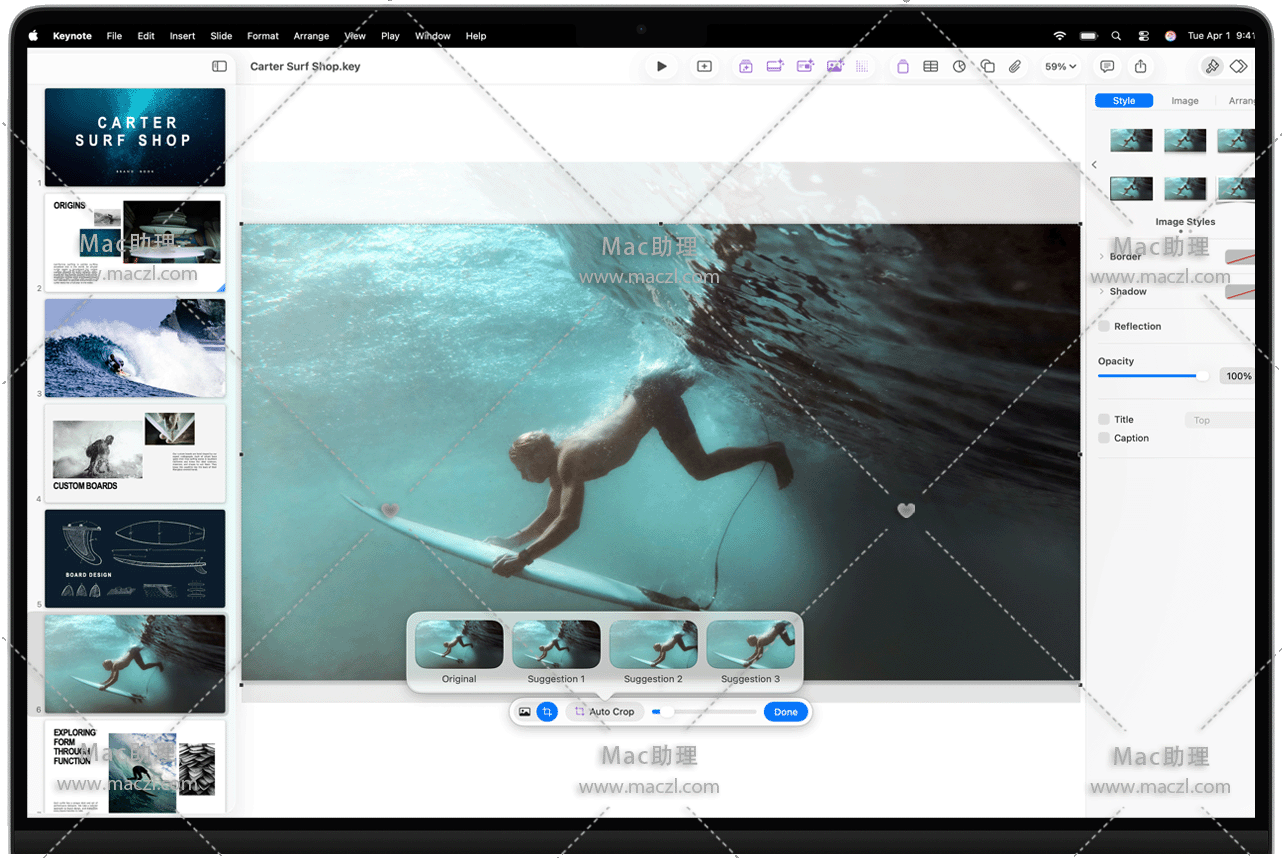Open the Shapes toolbar icon

987,67
